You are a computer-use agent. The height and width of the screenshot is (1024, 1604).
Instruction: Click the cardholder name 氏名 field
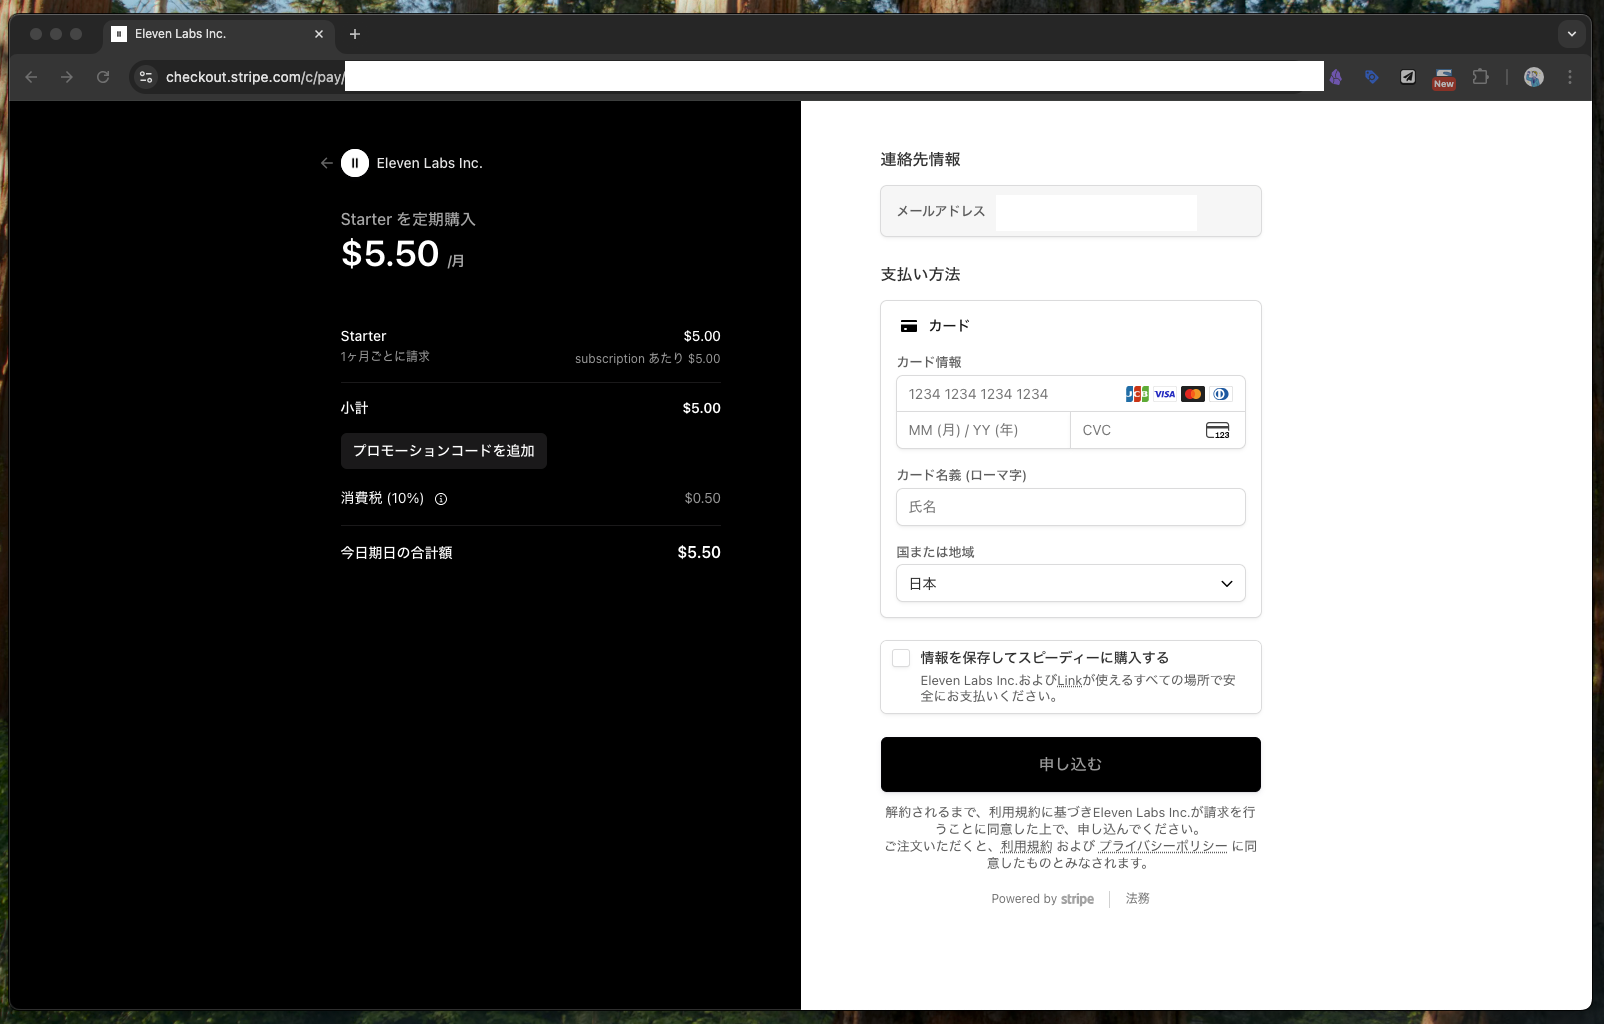(x=1070, y=507)
